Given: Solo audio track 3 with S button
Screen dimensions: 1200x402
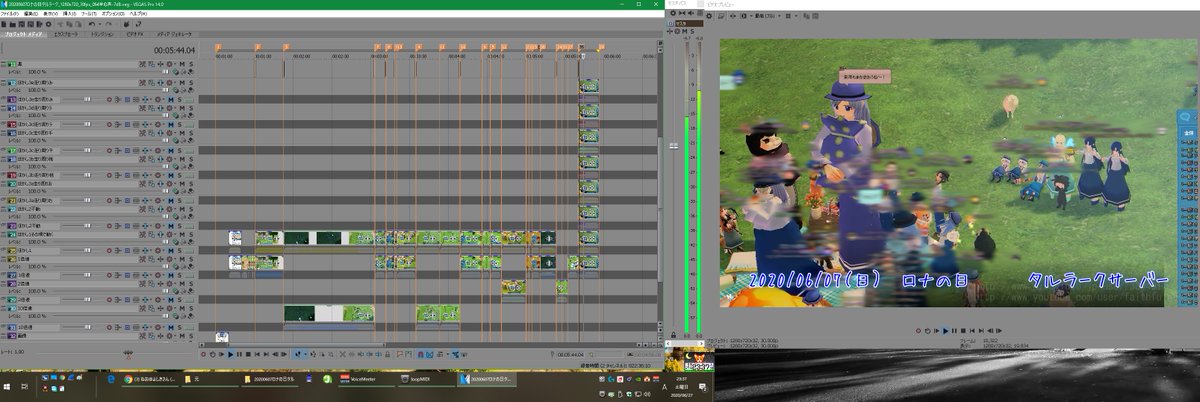Looking at the screenshot, I should (x=179, y=99).
